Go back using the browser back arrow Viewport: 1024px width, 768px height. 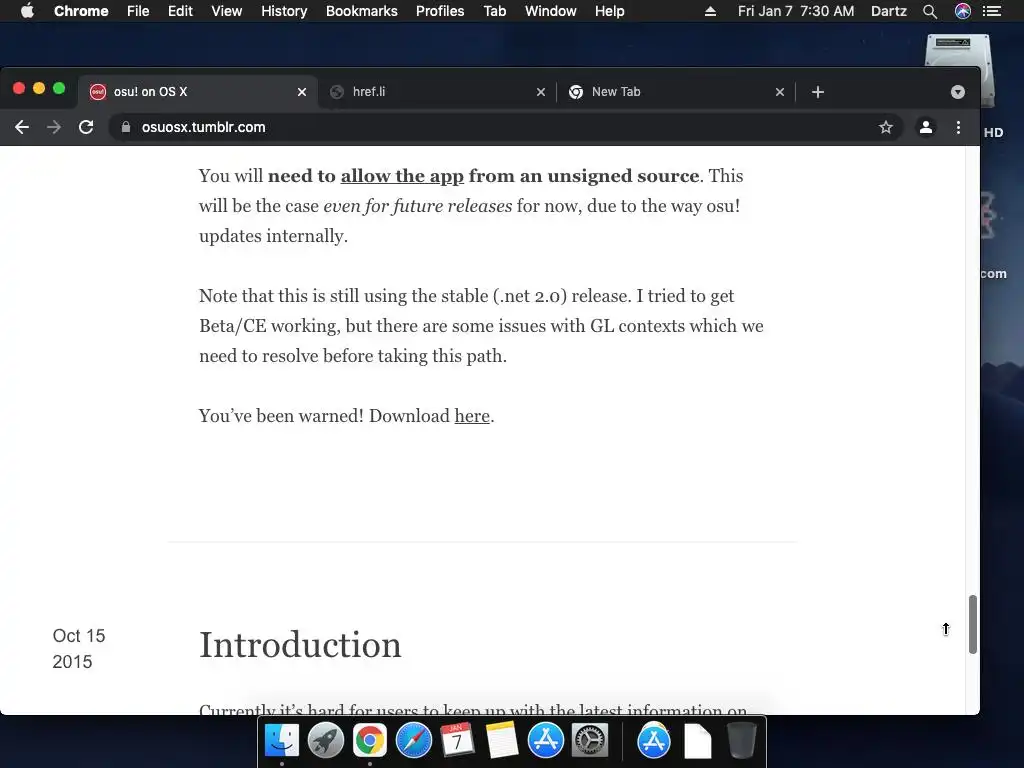tap(22, 127)
